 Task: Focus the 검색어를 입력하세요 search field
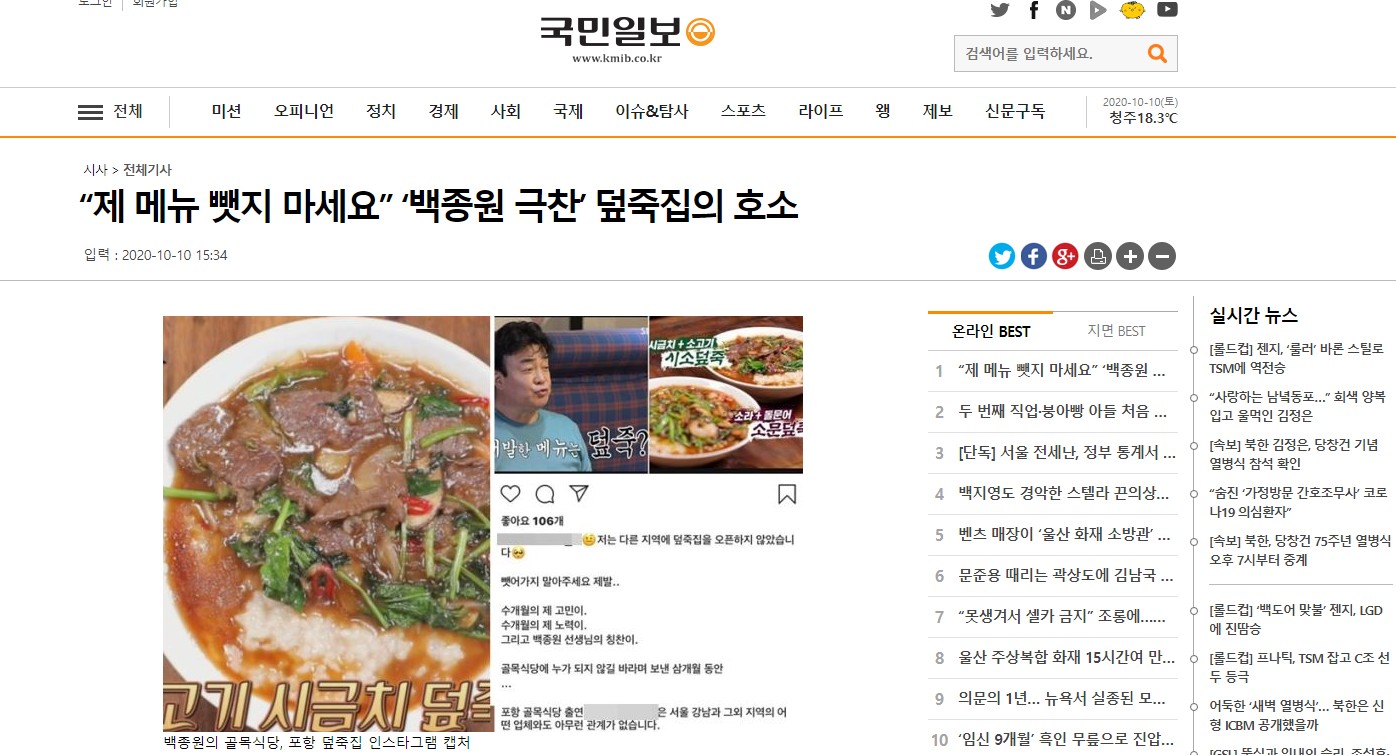[1048, 54]
